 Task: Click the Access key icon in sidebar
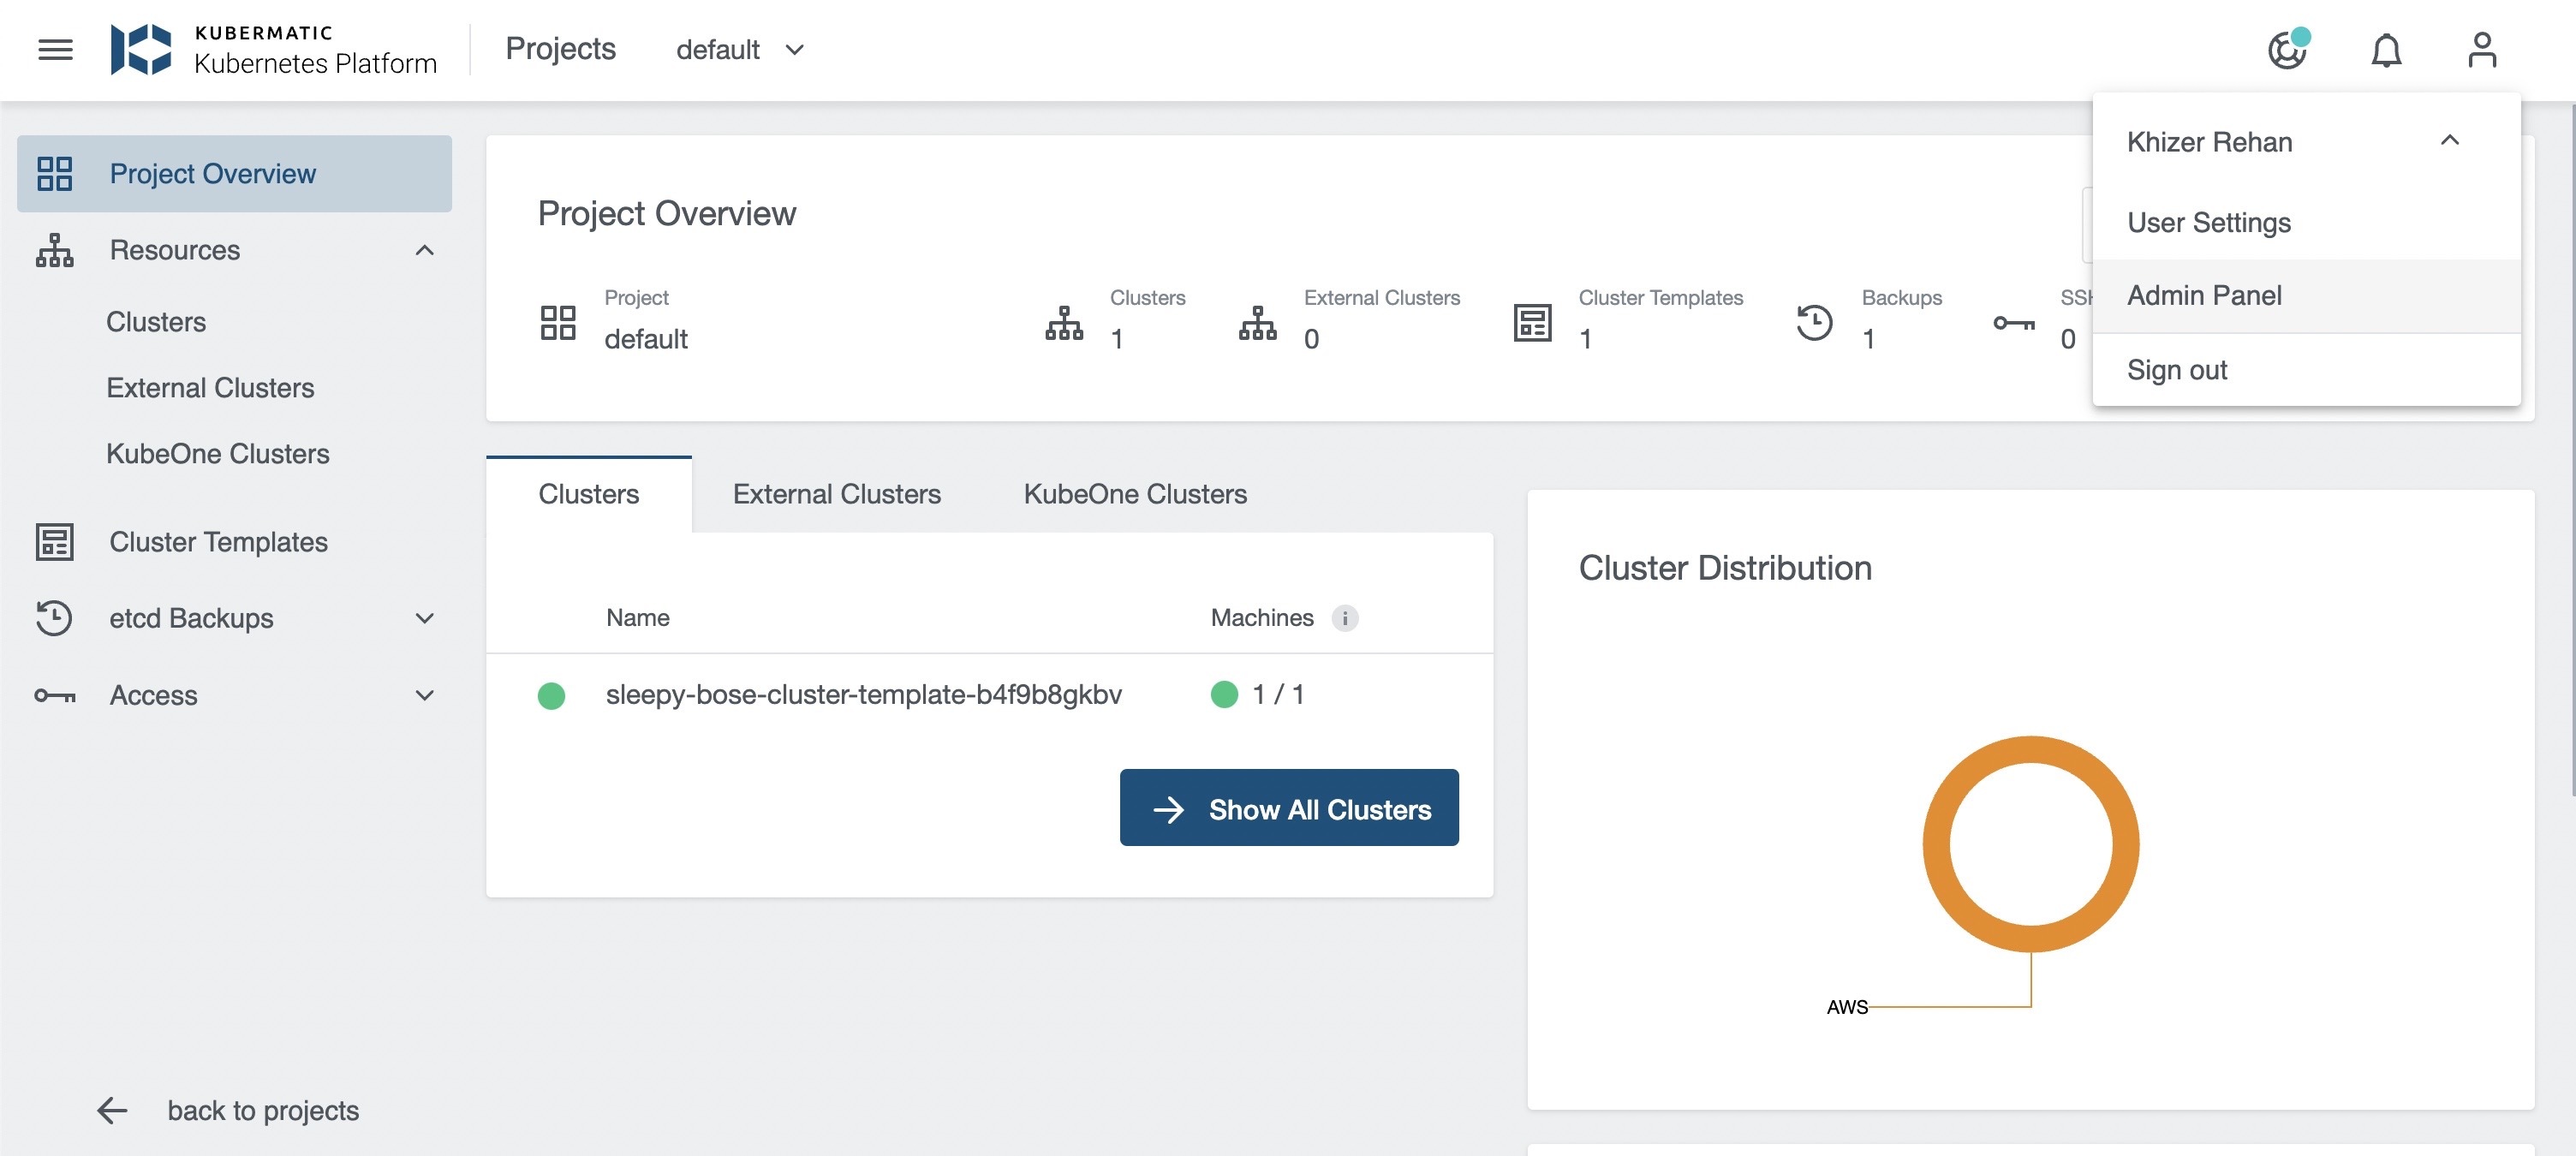click(x=55, y=695)
